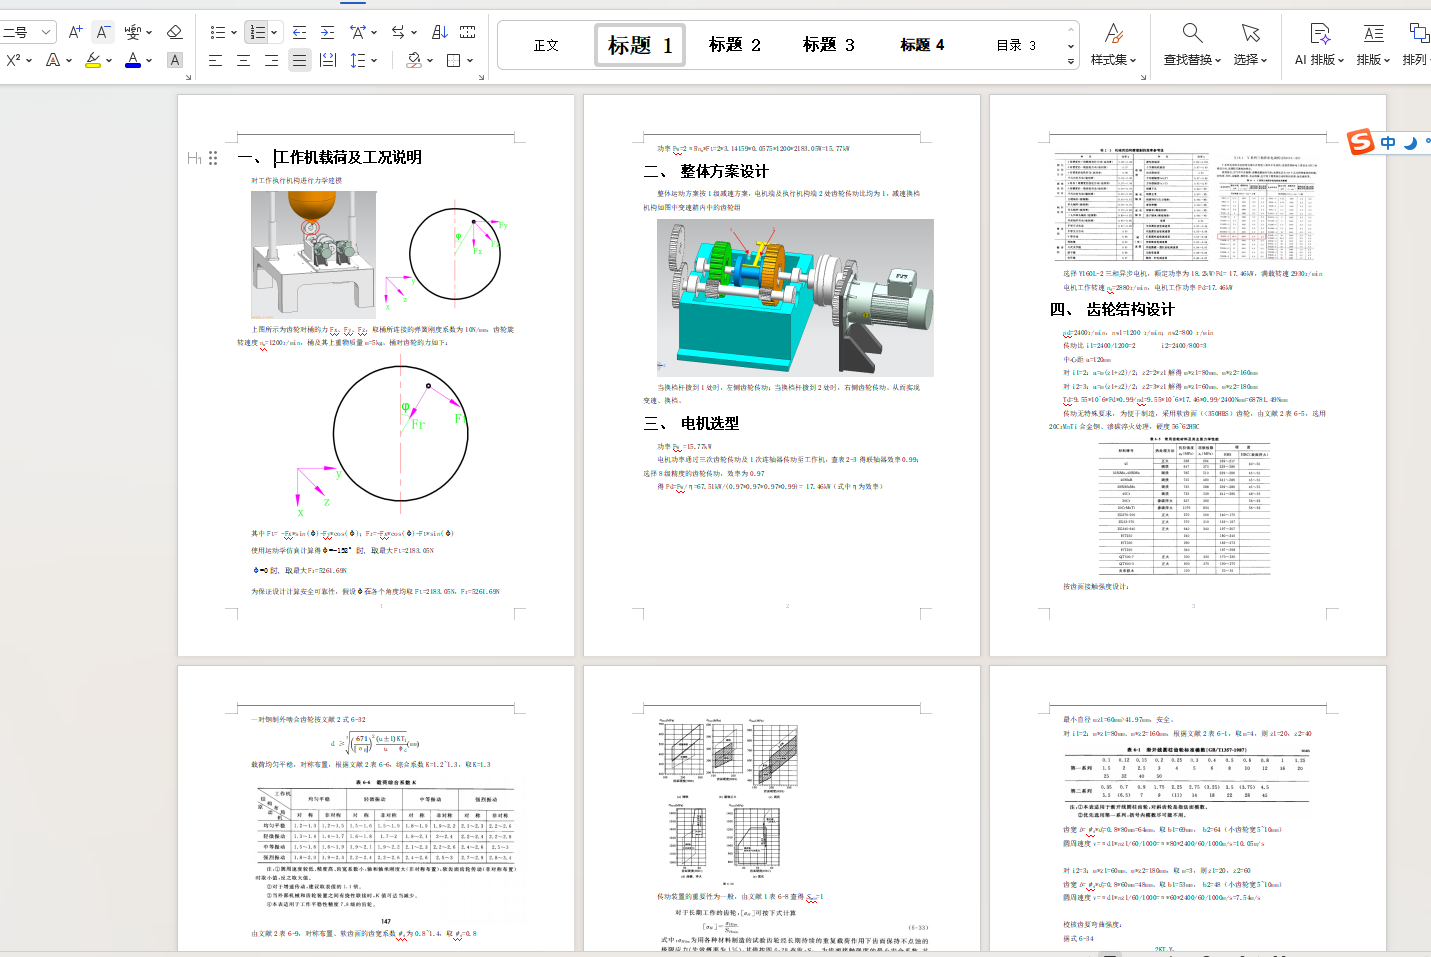
Task: Increase font size with the A+ button
Action: (75, 32)
